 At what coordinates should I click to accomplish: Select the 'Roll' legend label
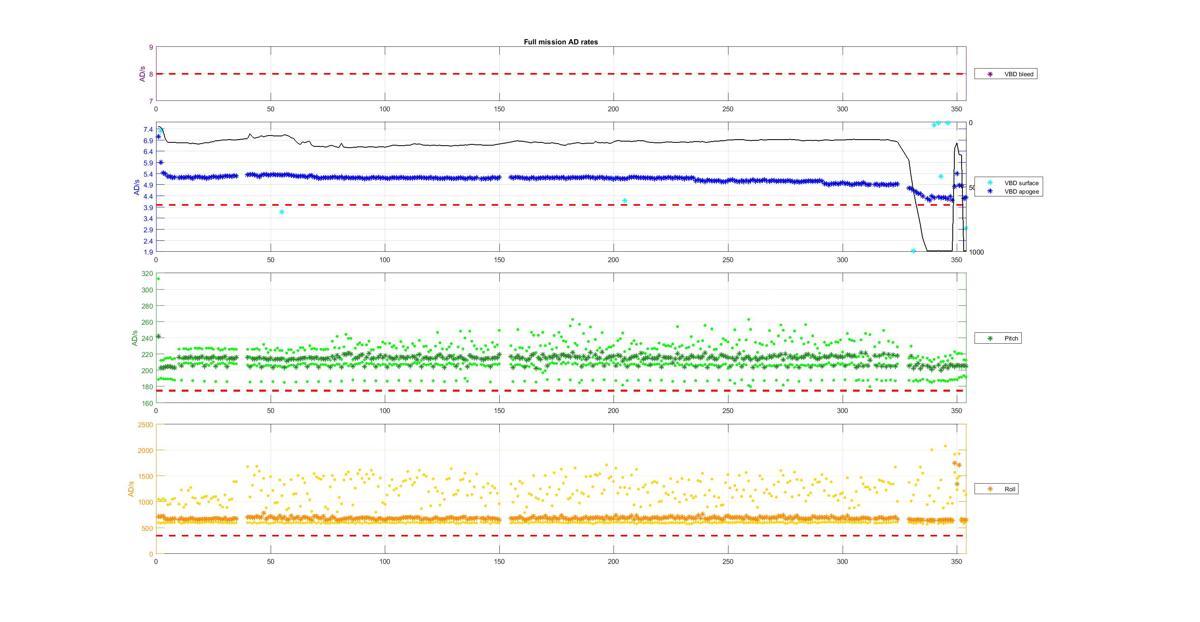pos(1010,489)
